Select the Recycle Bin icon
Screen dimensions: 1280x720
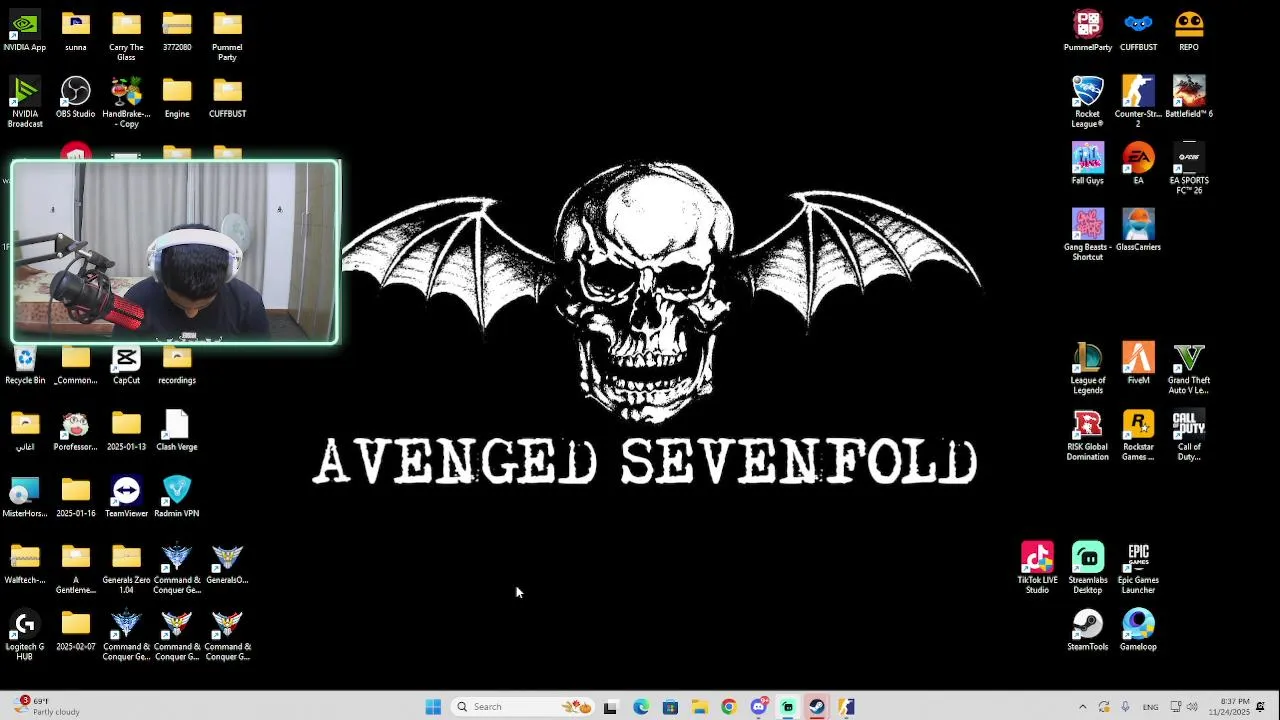(x=25, y=365)
